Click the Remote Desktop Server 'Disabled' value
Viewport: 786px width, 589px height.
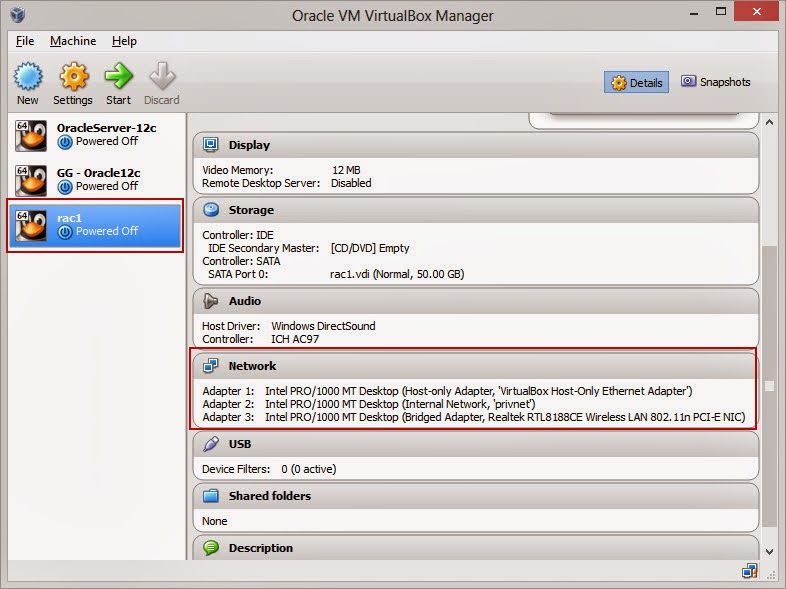[351, 183]
